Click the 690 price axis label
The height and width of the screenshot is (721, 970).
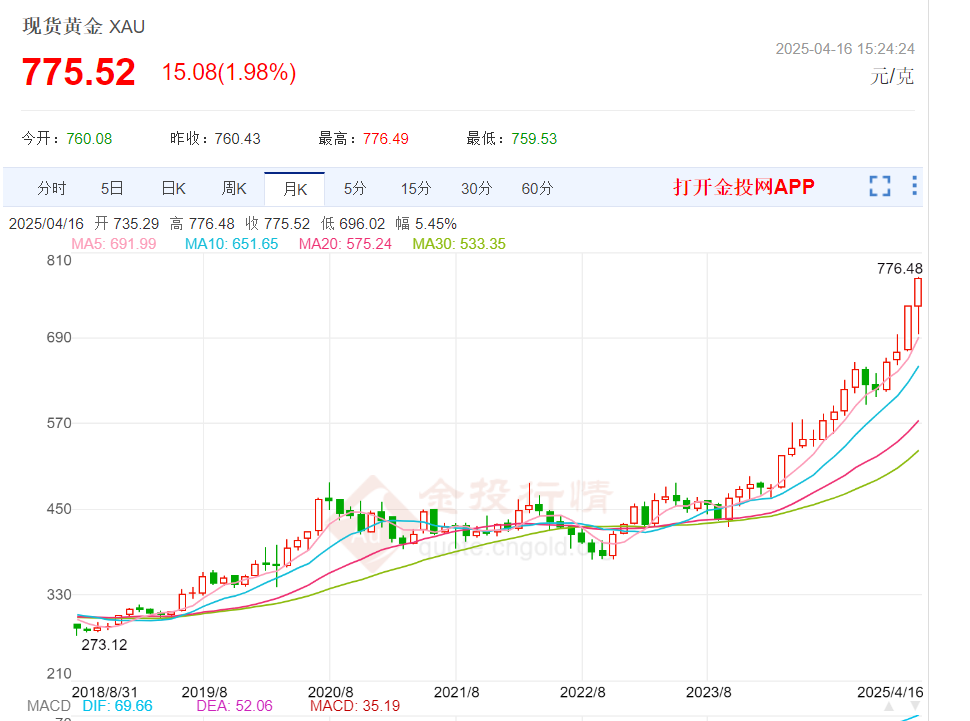(59, 337)
